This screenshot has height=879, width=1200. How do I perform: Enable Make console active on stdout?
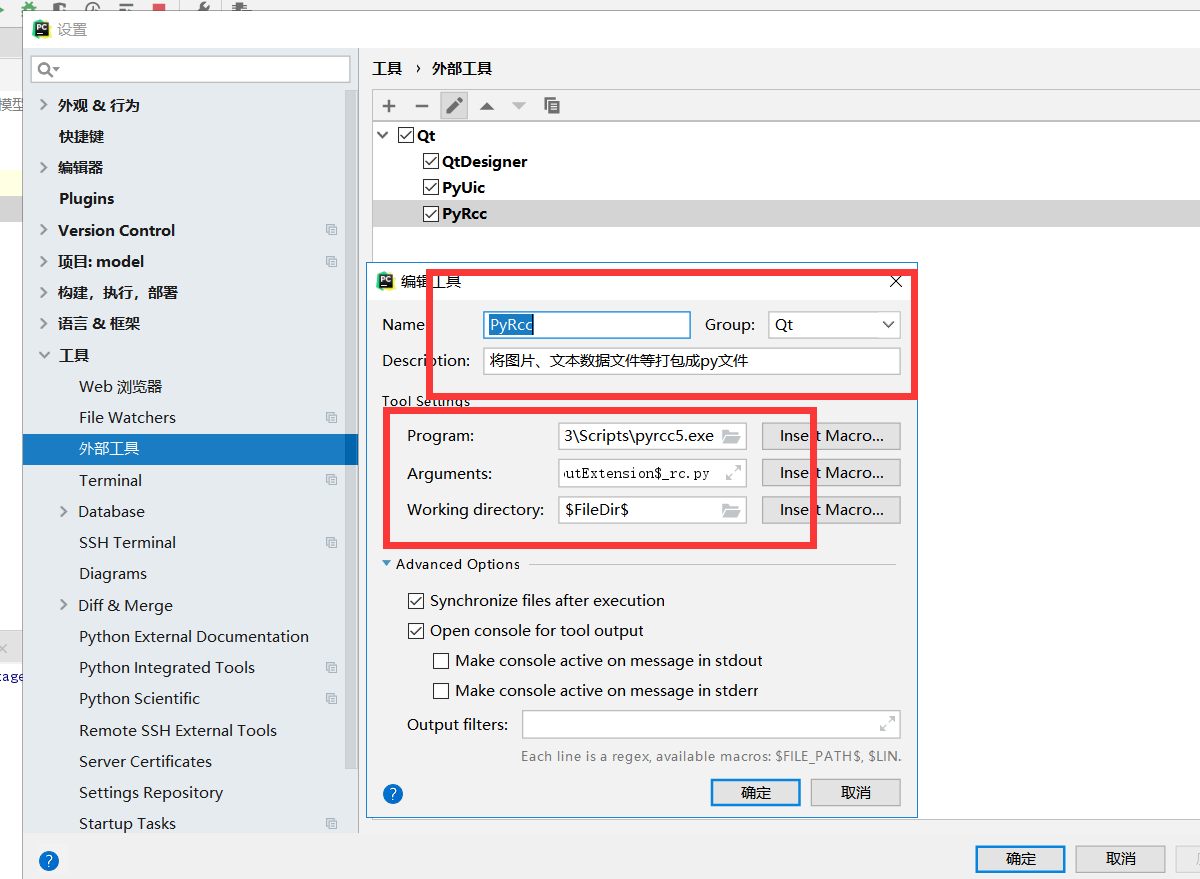[x=441, y=660]
